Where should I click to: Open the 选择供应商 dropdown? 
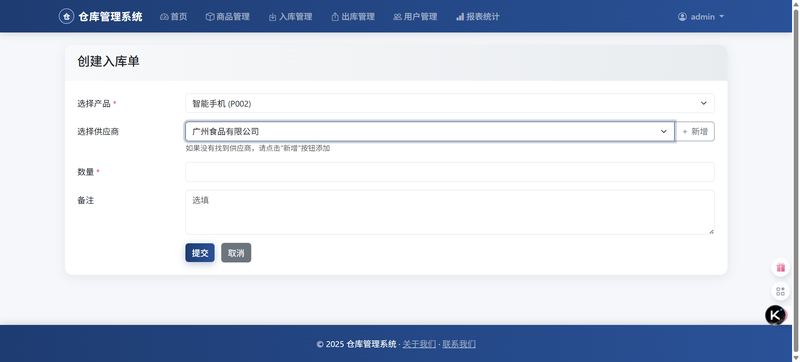coord(430,132)
